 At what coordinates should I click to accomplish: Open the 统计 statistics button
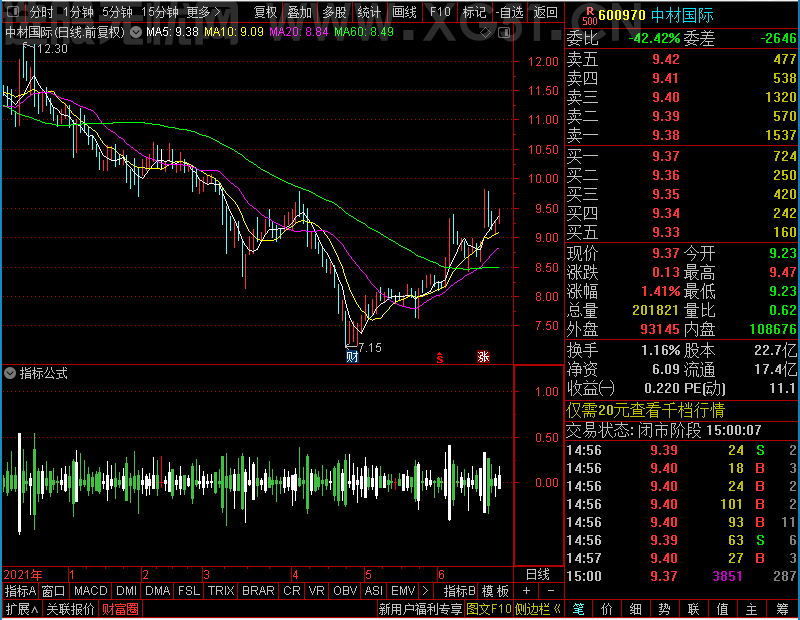[369, 12]
